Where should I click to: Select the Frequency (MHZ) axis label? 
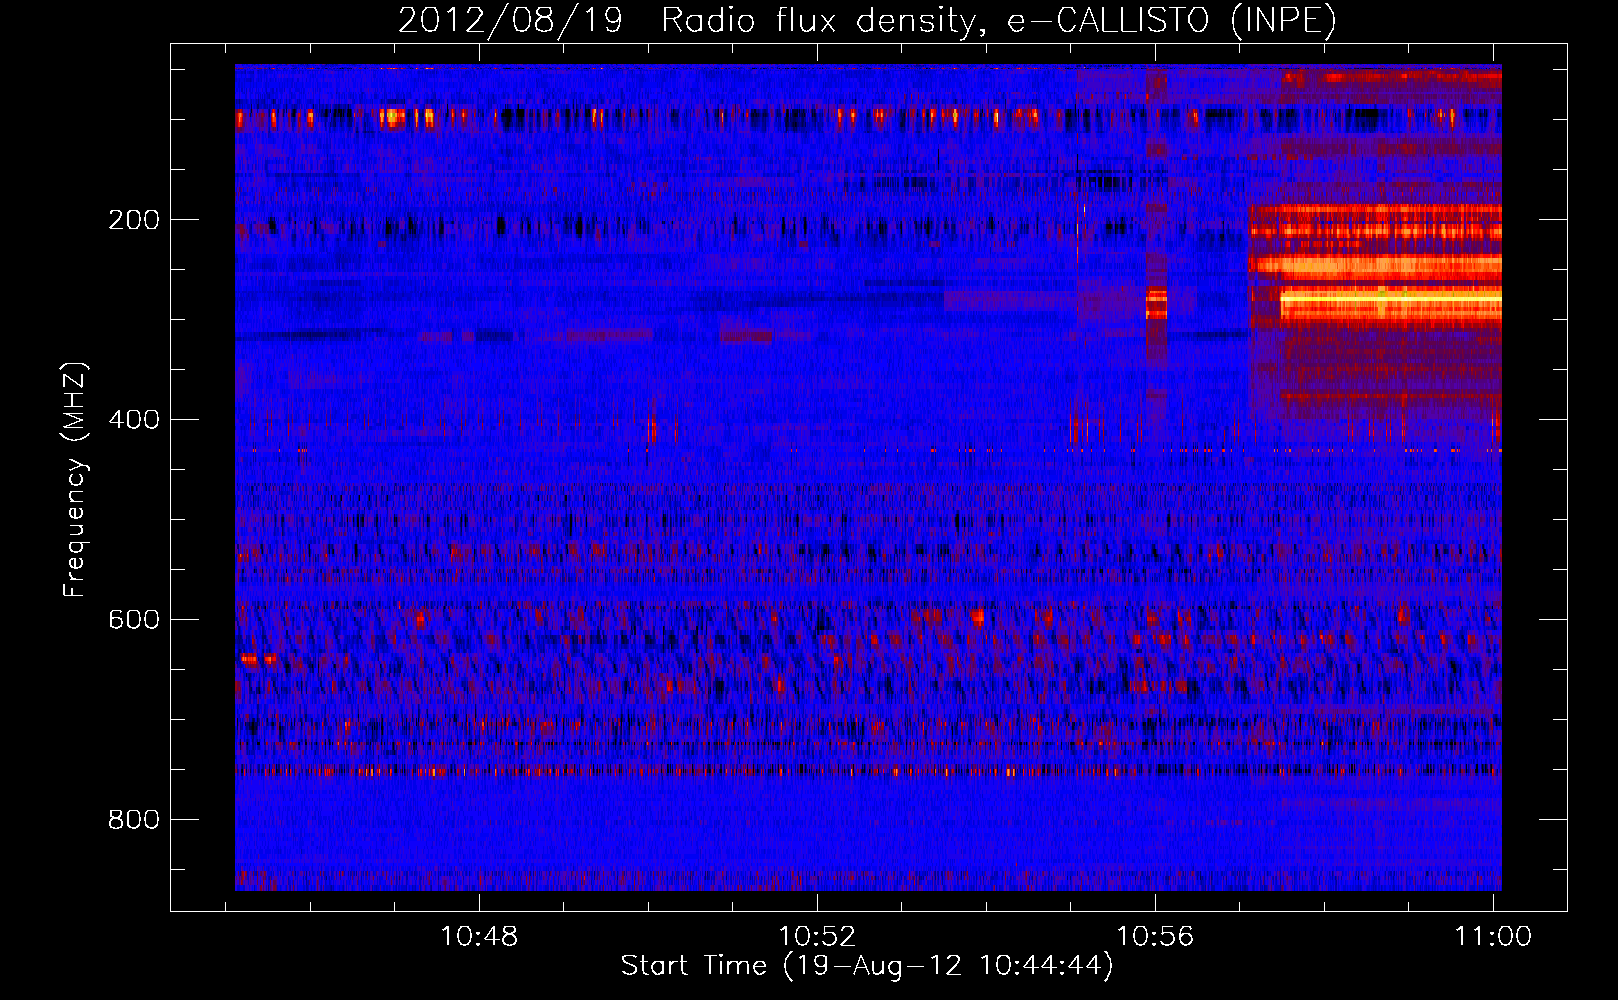point(75,479)
